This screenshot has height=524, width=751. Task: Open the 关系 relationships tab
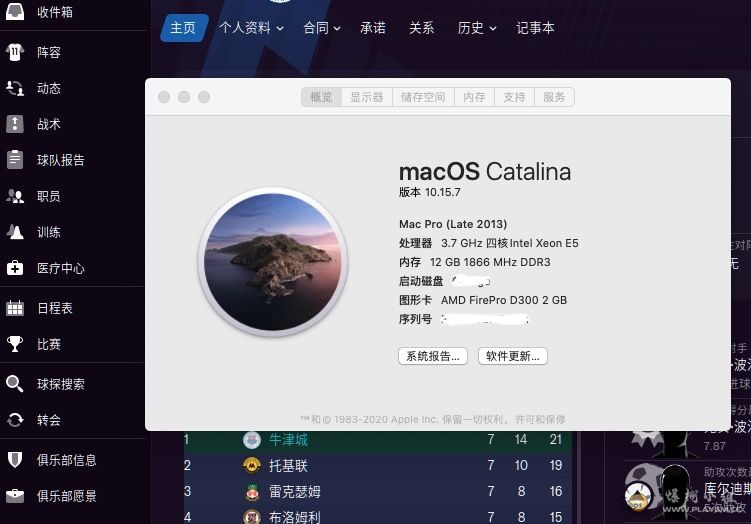coord(421,28)
